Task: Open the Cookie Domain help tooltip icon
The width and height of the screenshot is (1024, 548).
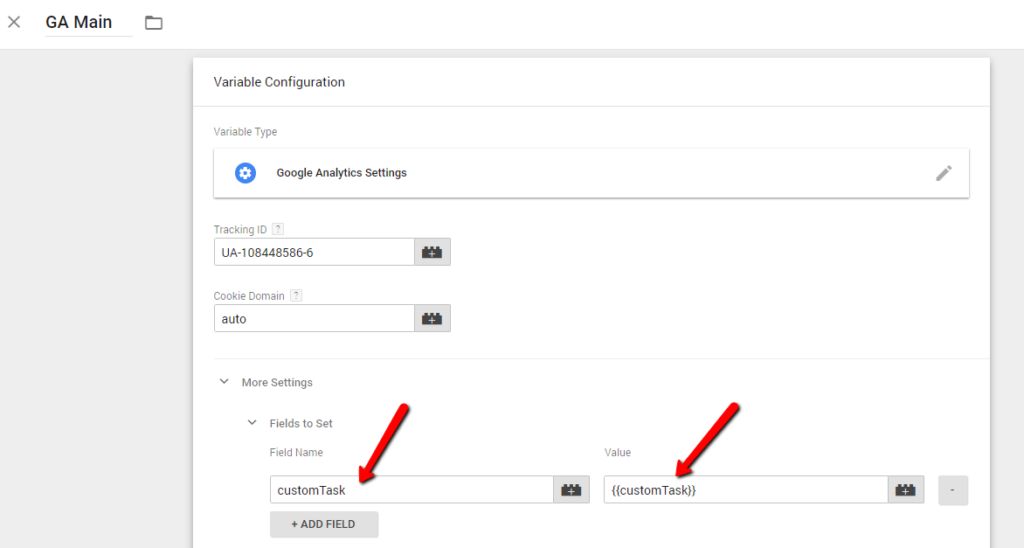Action: click(296, 296)
